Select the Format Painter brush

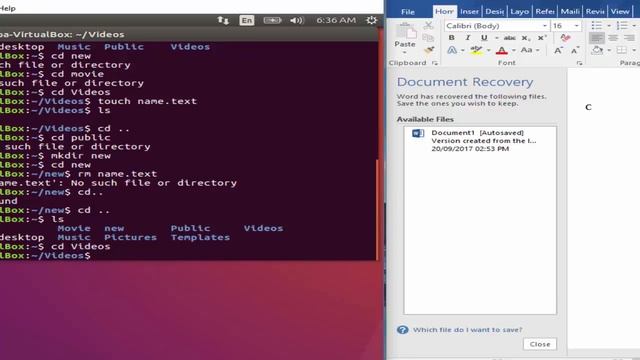pyautogui.click(x=429, y=50)
